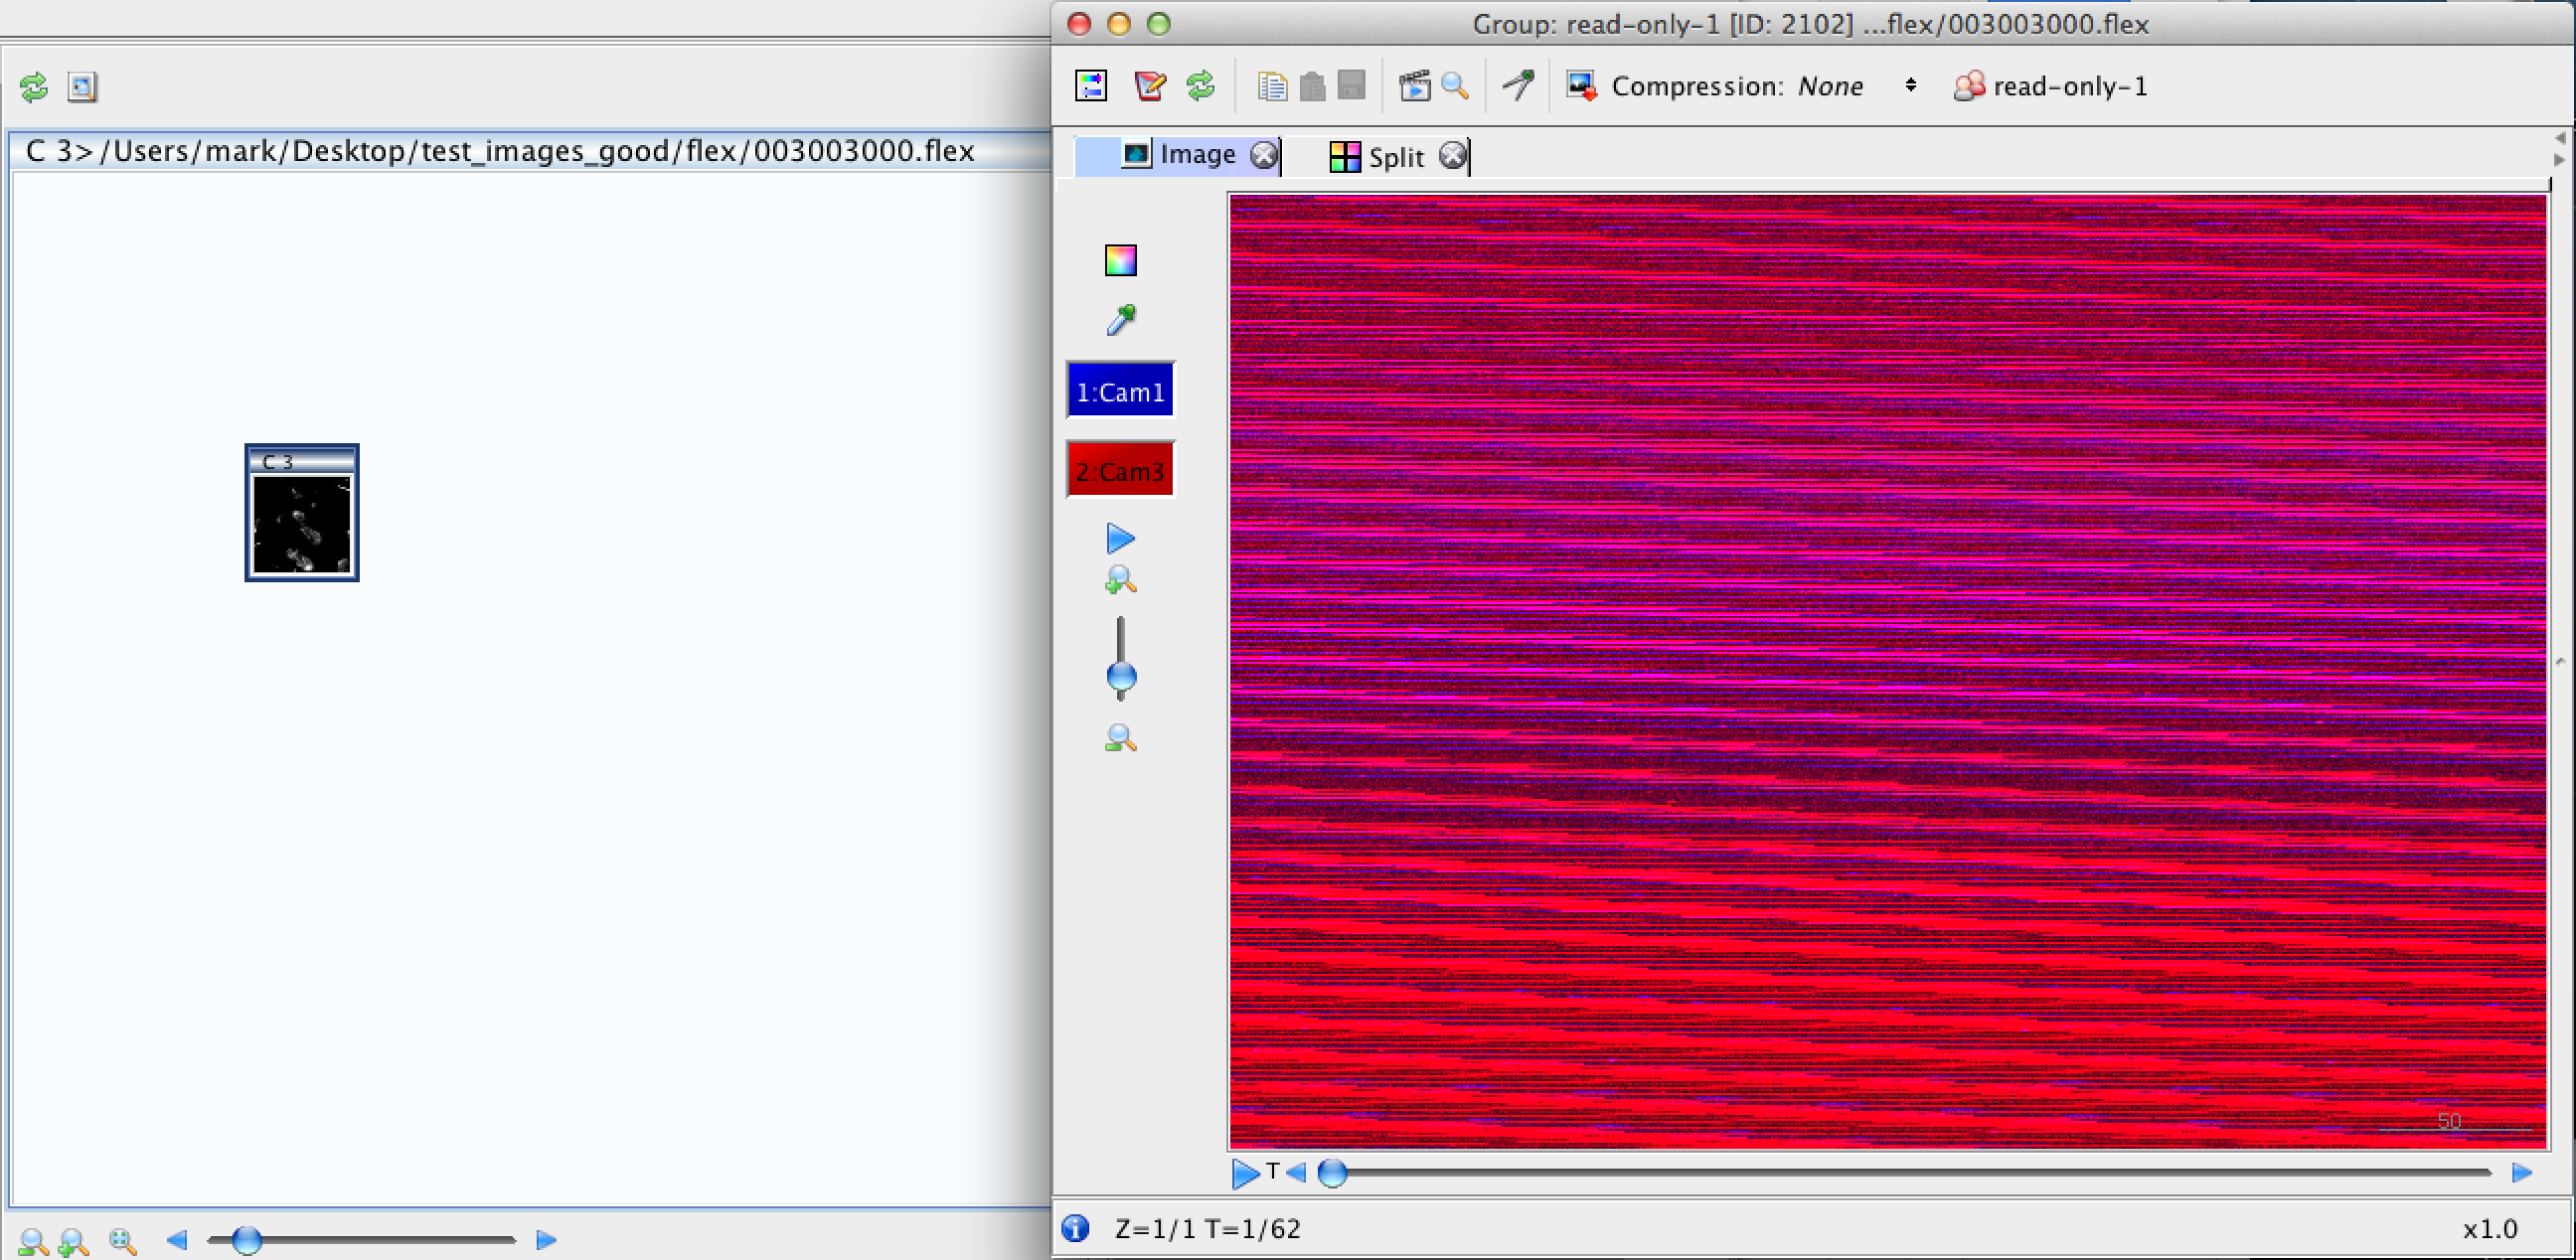Open the rendering settings (Renderer) icon
This screenshot has height=1260, width=2576.
[1091, 86]
